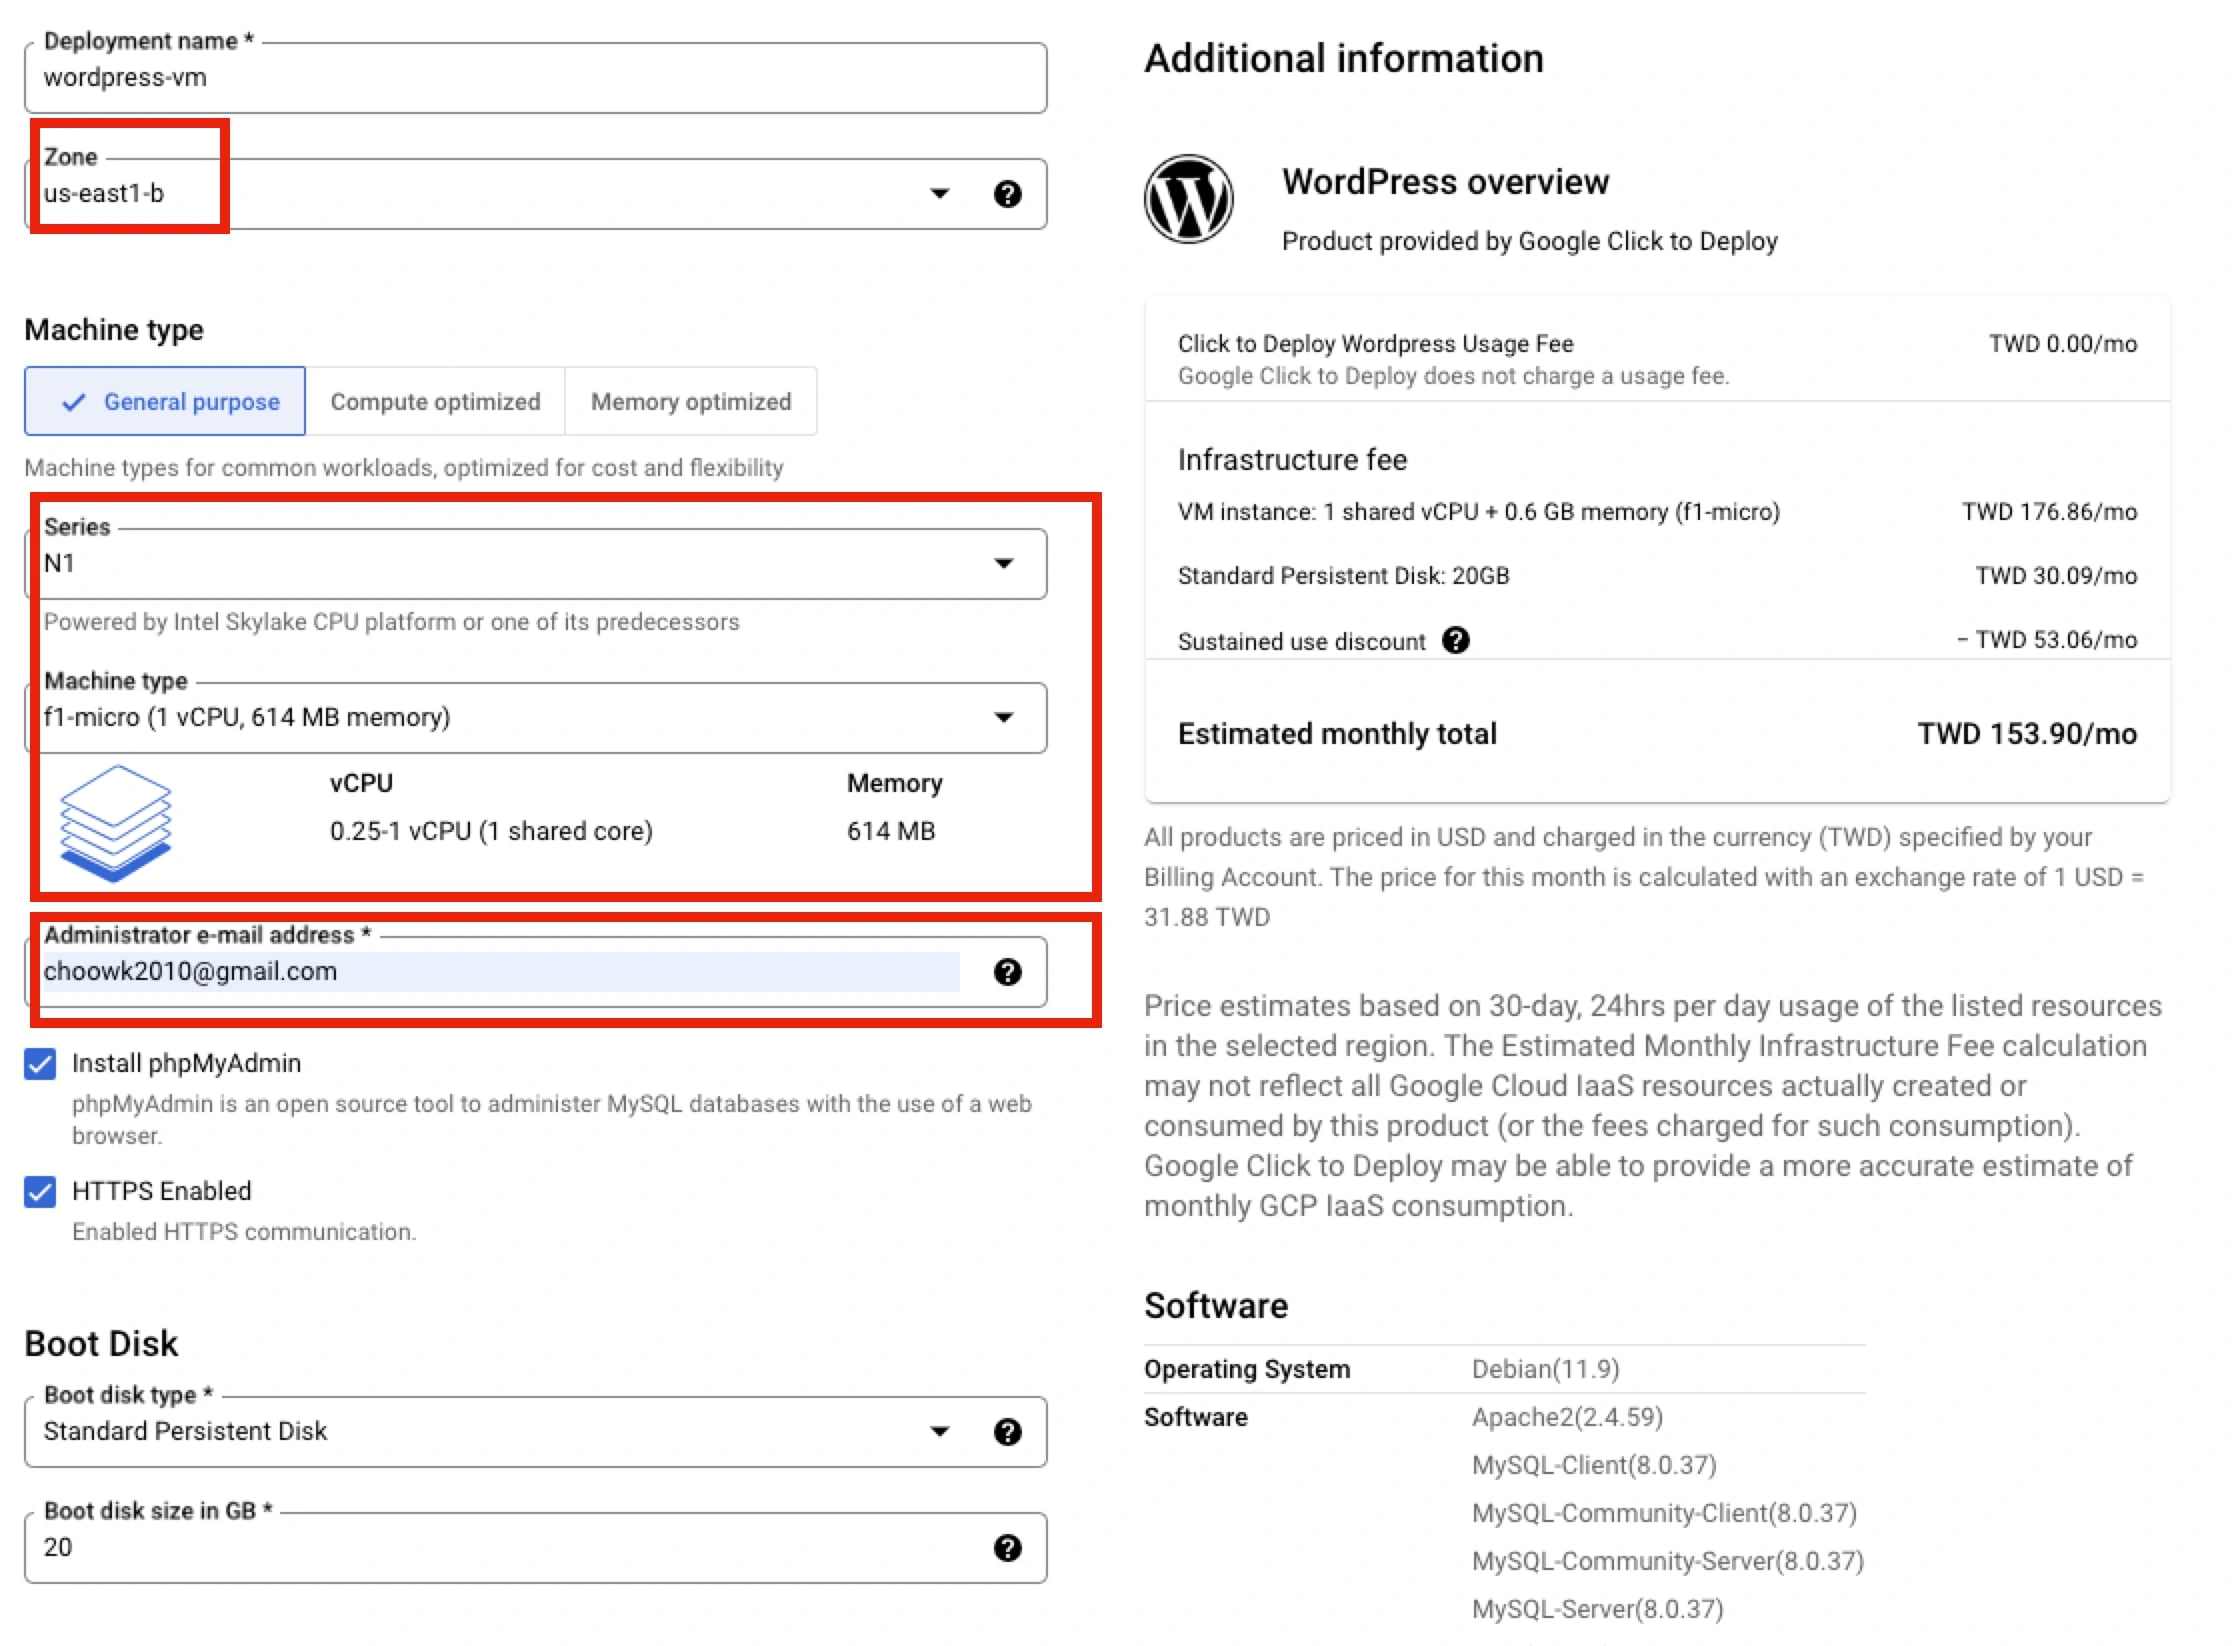The image size is (2240, 1646).
Task: Expand the Series dropdown set to N1
Action: click(x=535, y=564)
